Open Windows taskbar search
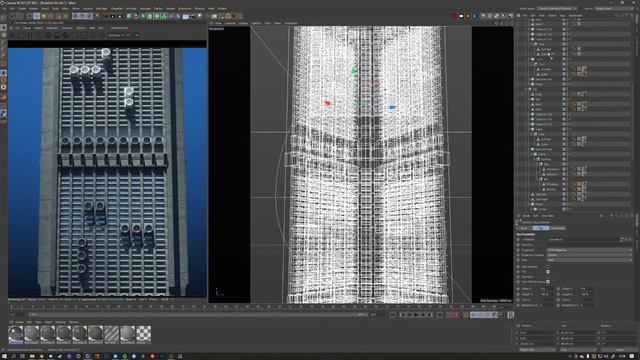 [x=13, y=356]
